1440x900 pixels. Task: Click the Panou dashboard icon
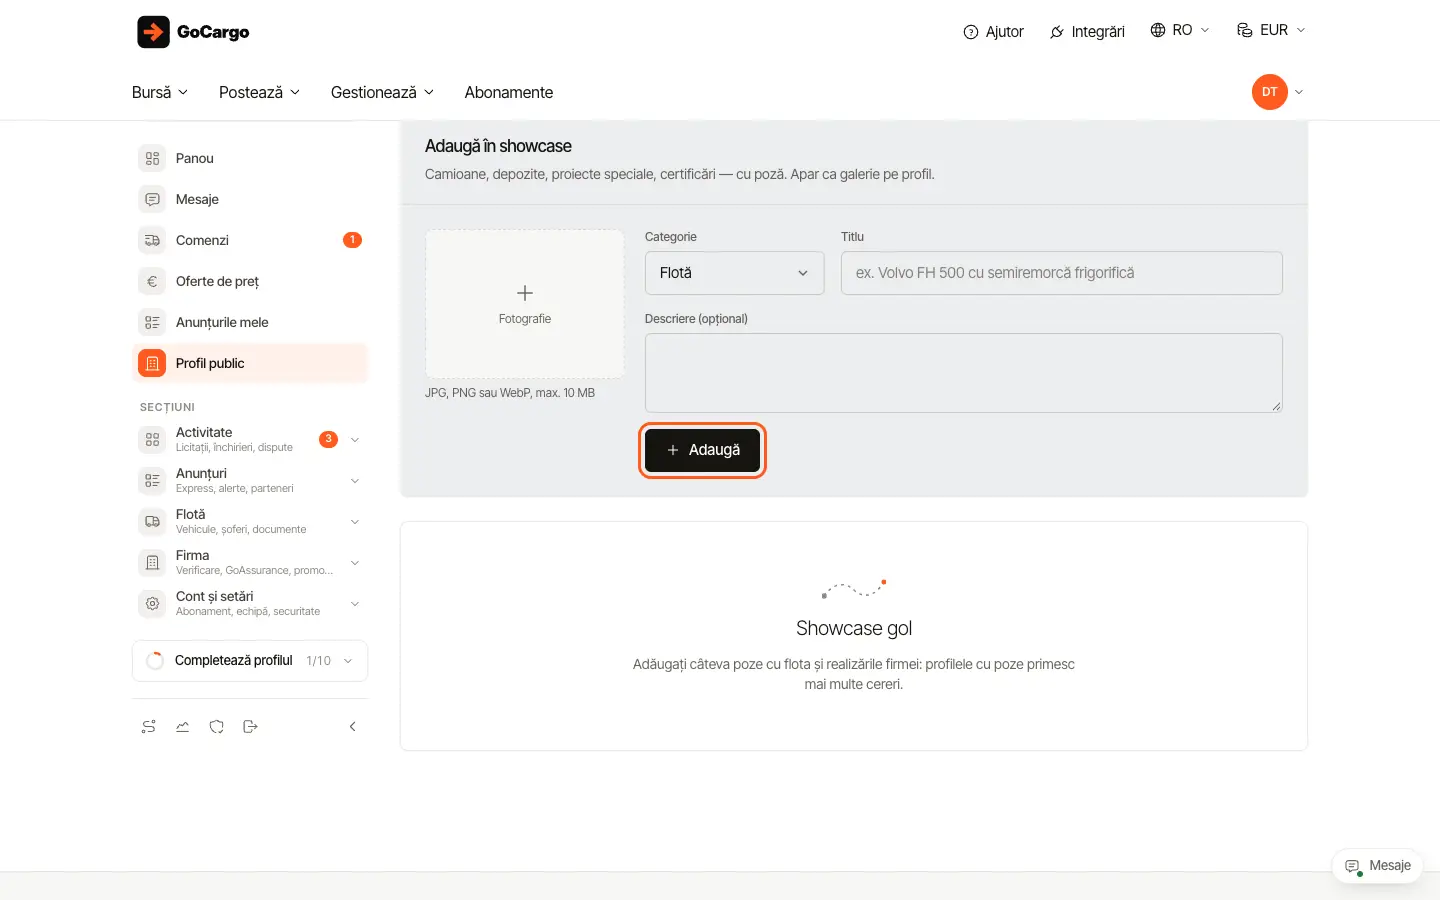(x=152, y=158)
